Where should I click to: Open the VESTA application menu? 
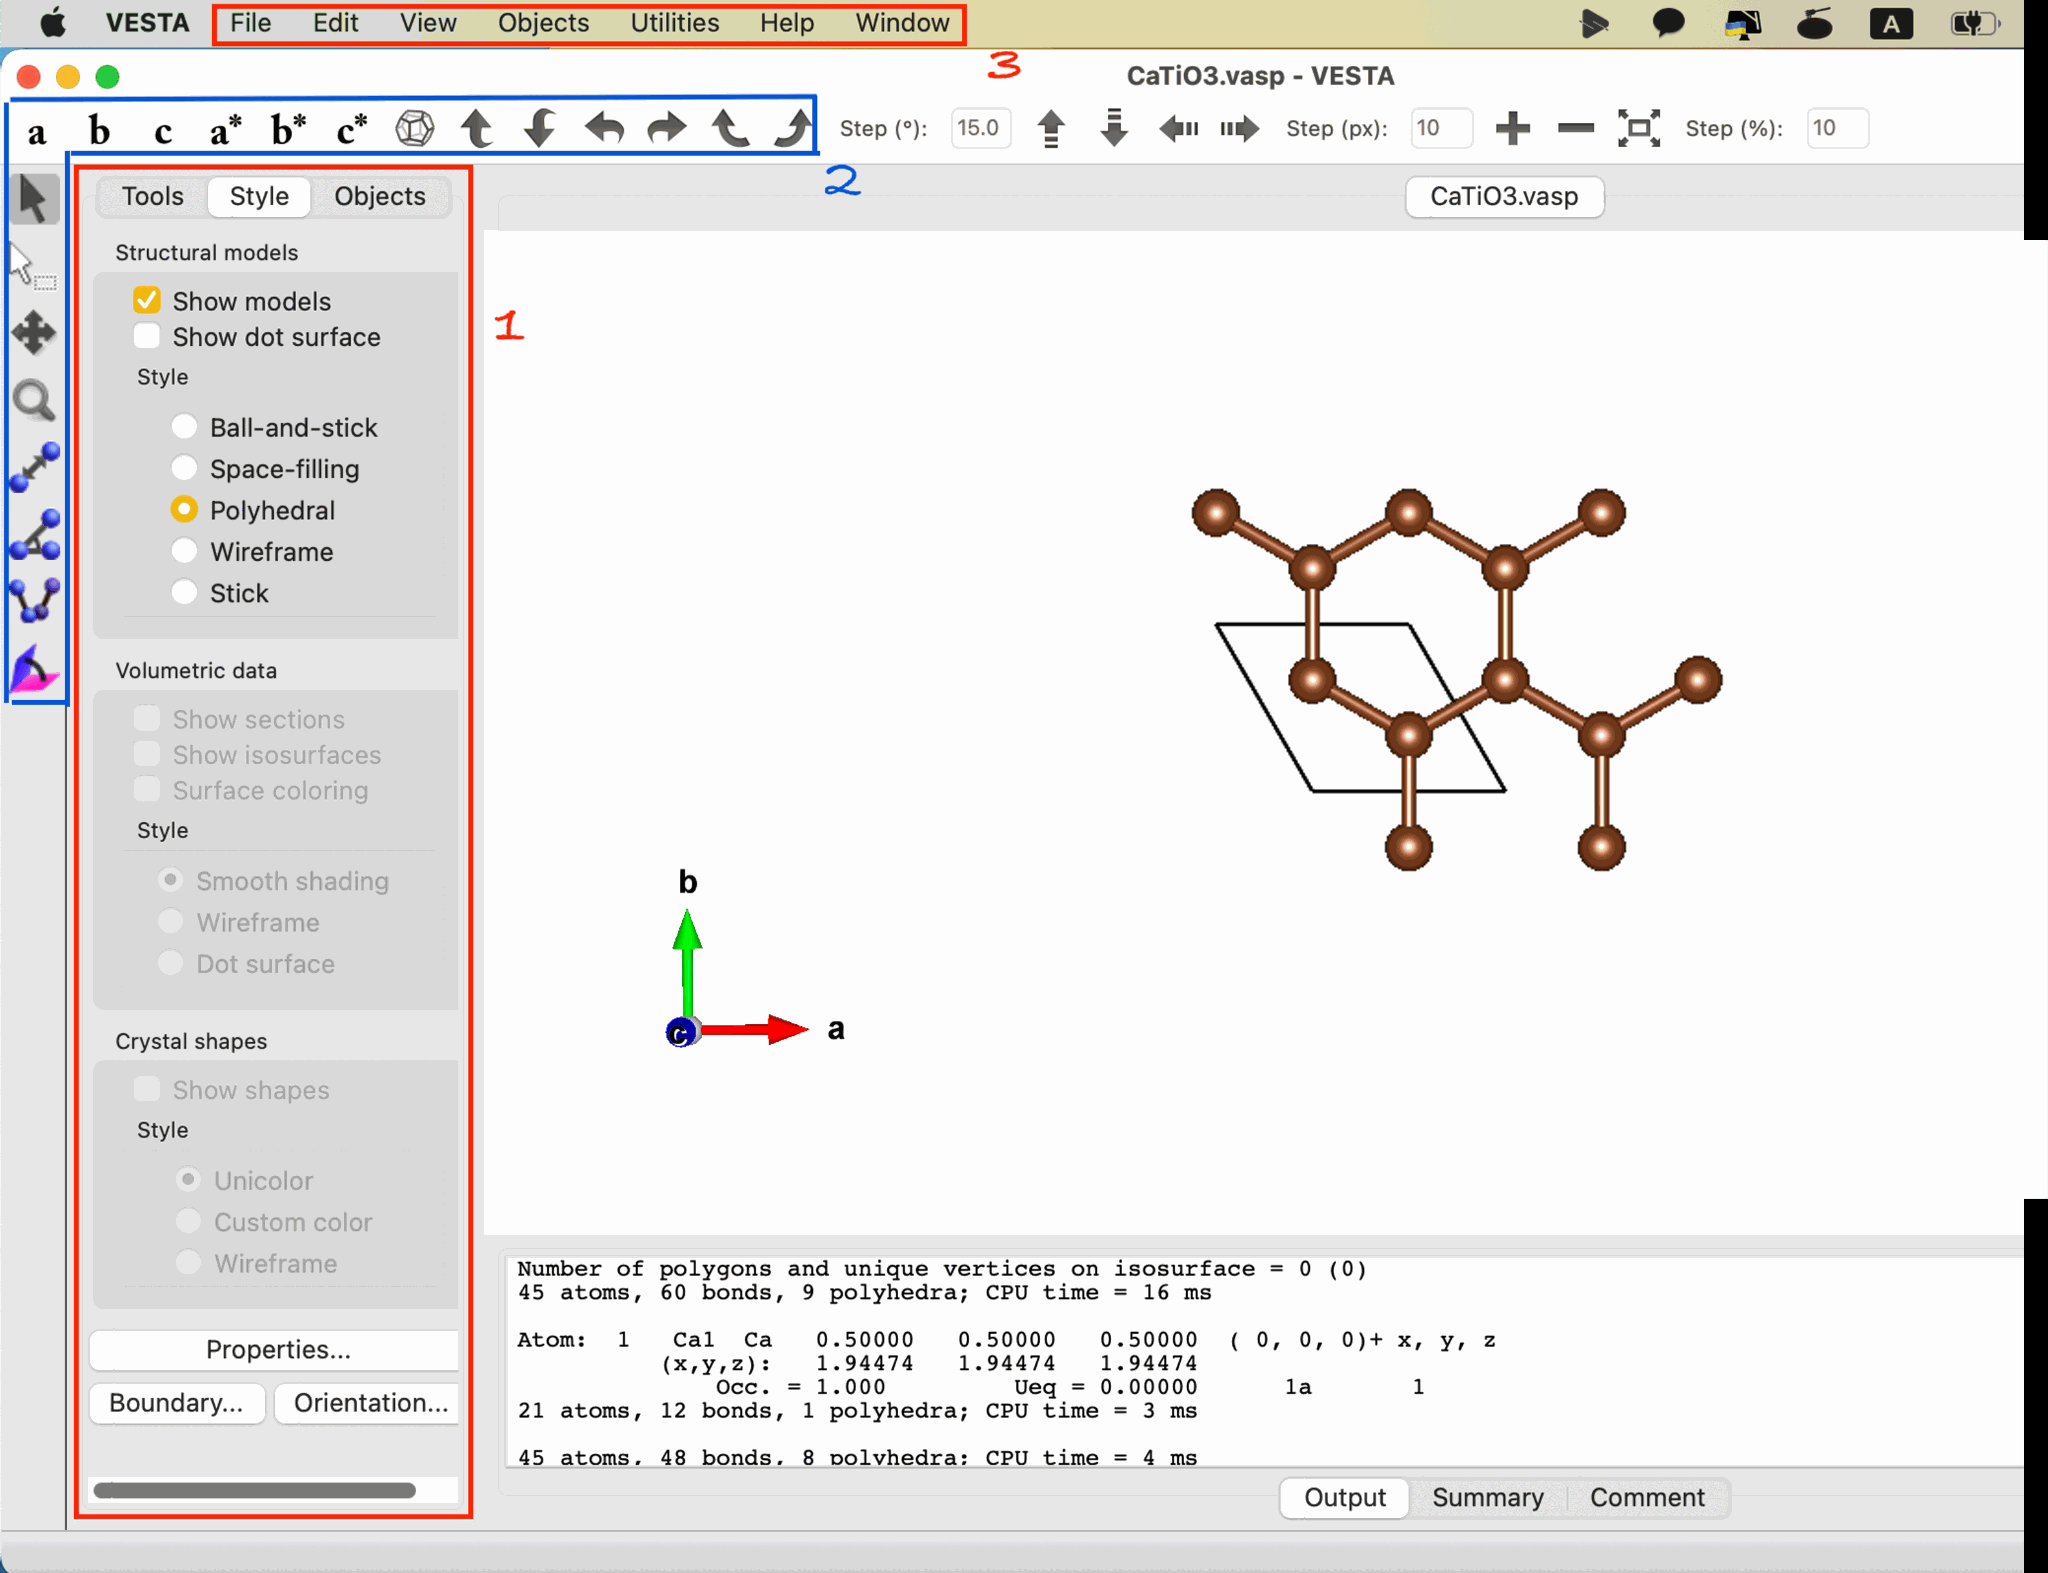click(x=148, y=23)
